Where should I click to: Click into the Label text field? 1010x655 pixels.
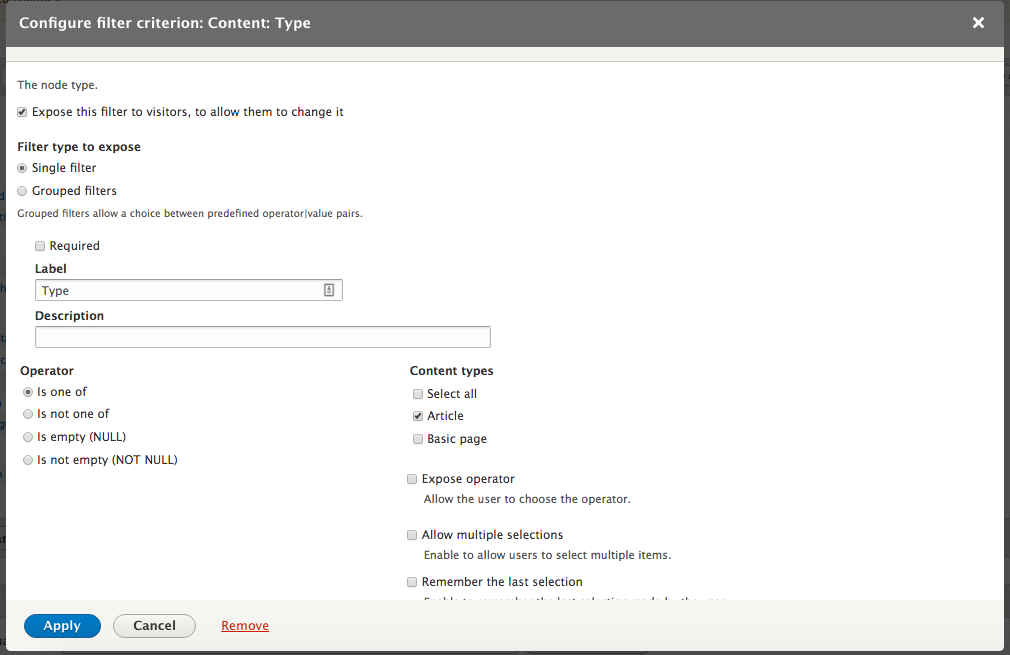(180, 290)
